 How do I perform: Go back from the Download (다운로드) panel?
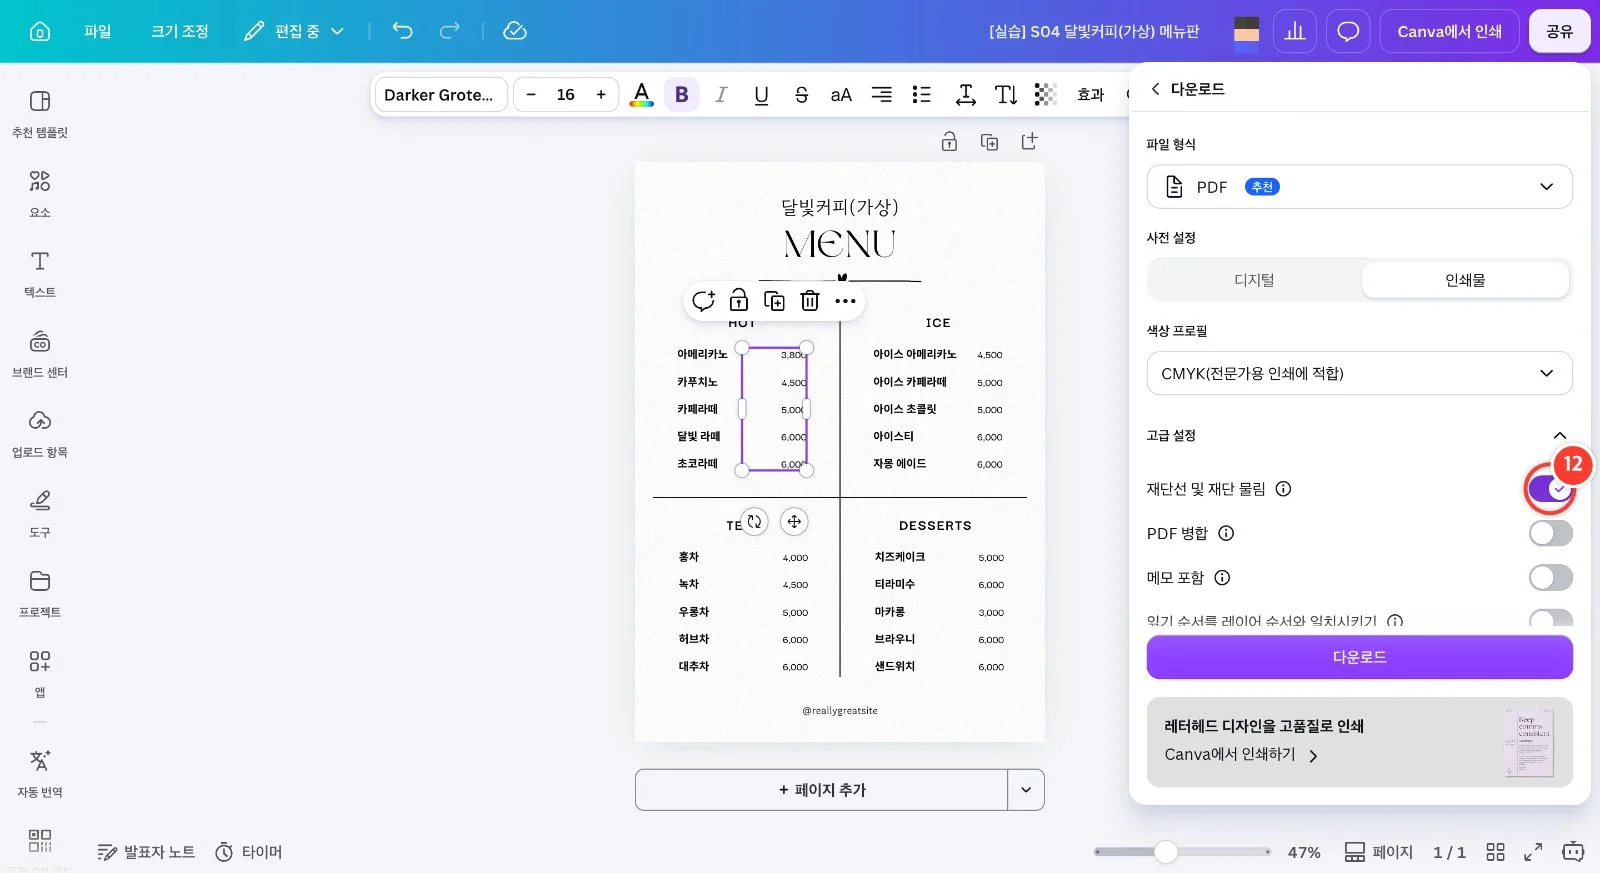pyautogui.click(x=1155, y=89)
